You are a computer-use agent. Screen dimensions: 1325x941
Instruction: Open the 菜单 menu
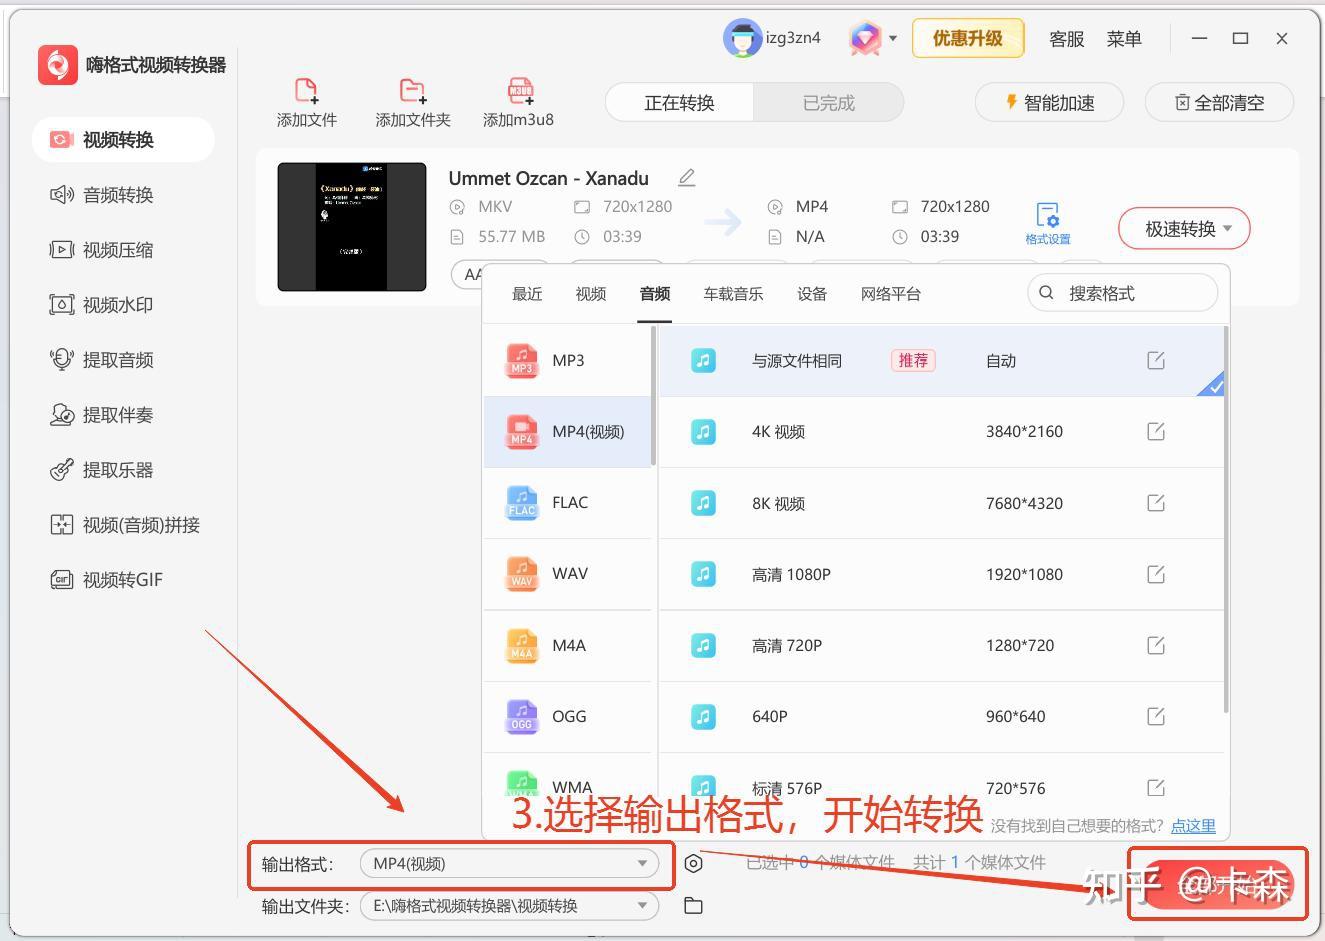click(1124, 39)
